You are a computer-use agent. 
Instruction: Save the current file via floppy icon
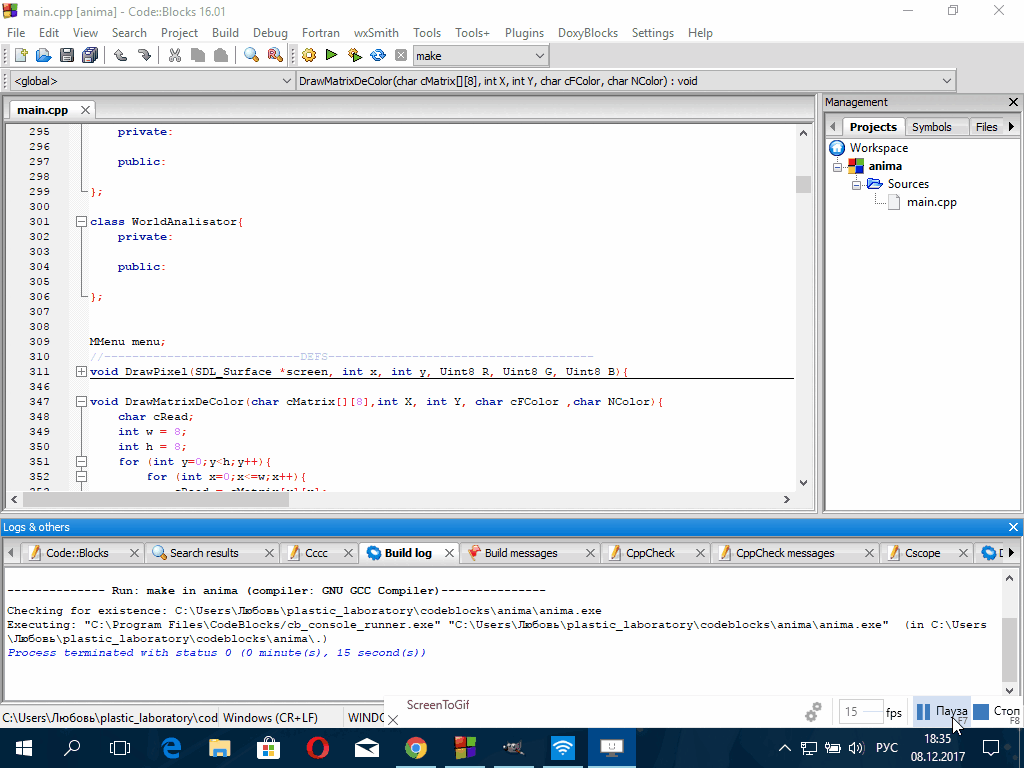pos(67,56)
